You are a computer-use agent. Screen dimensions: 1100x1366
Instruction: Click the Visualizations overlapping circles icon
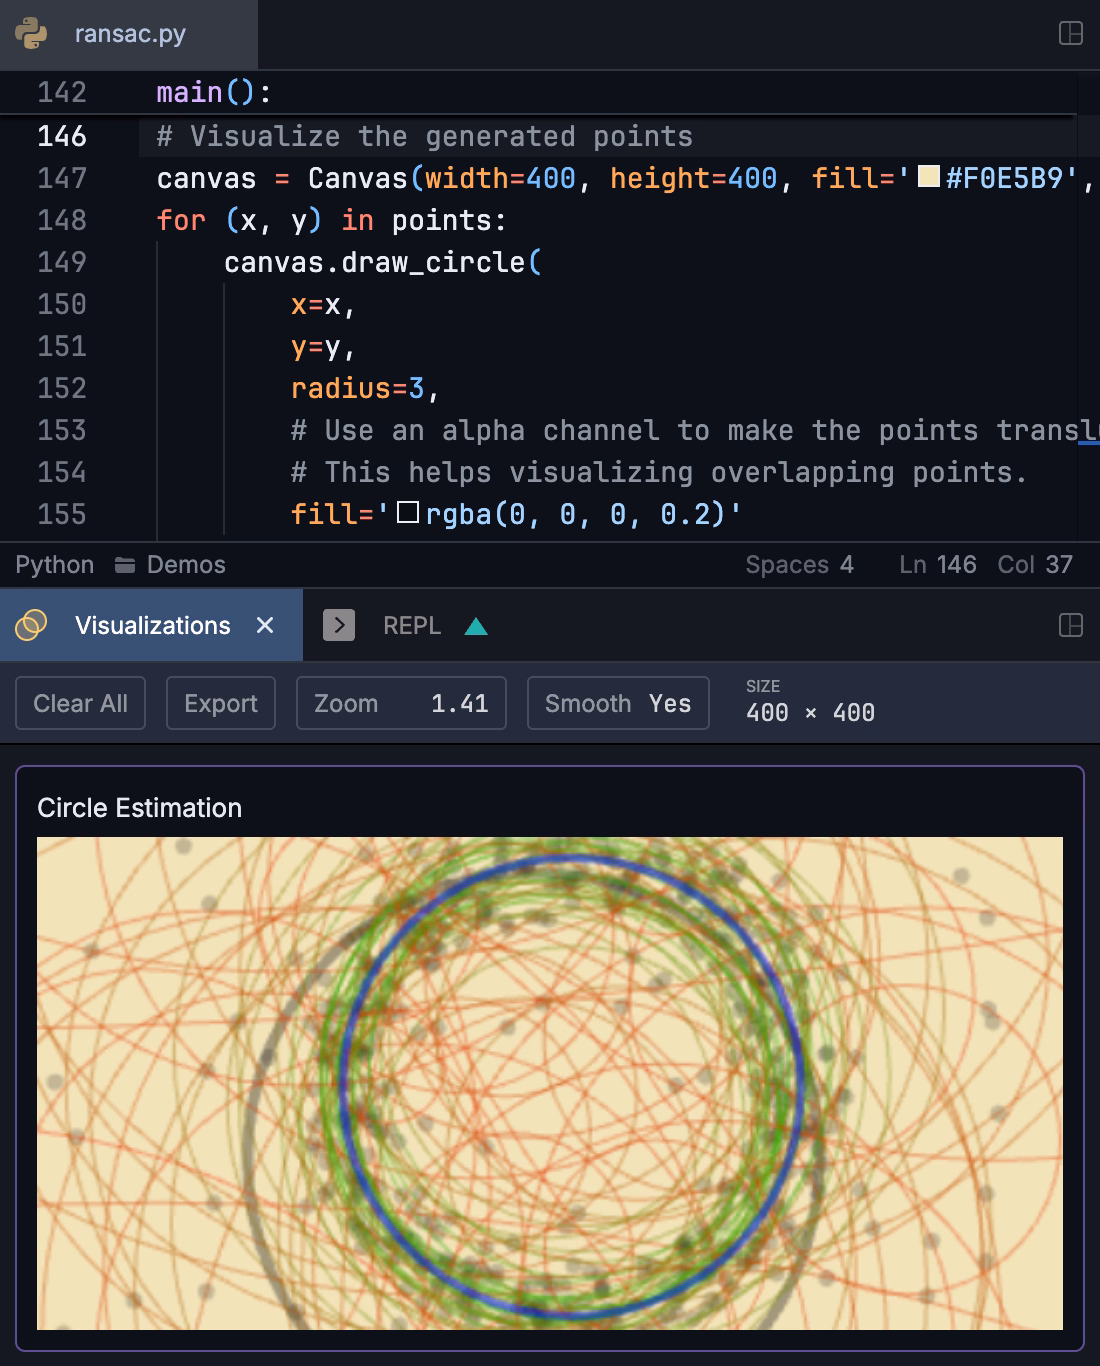point(31,625)
